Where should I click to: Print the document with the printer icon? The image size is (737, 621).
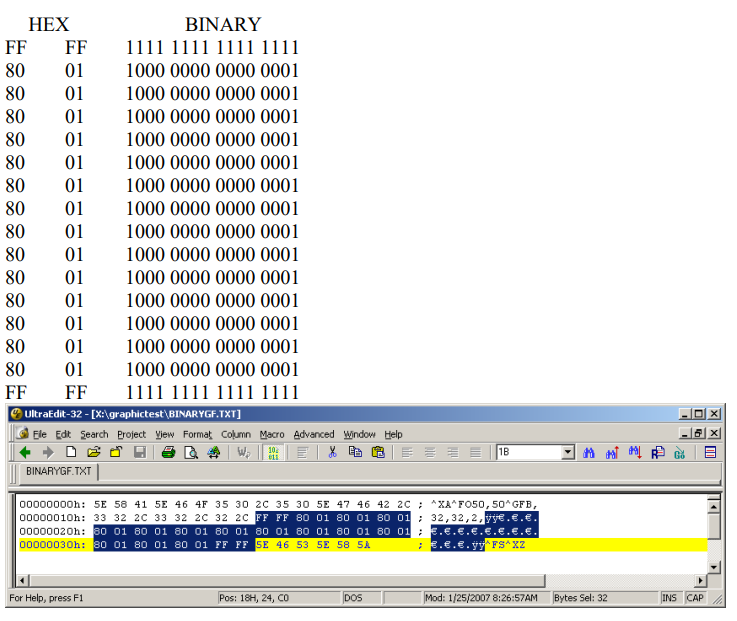168,452
